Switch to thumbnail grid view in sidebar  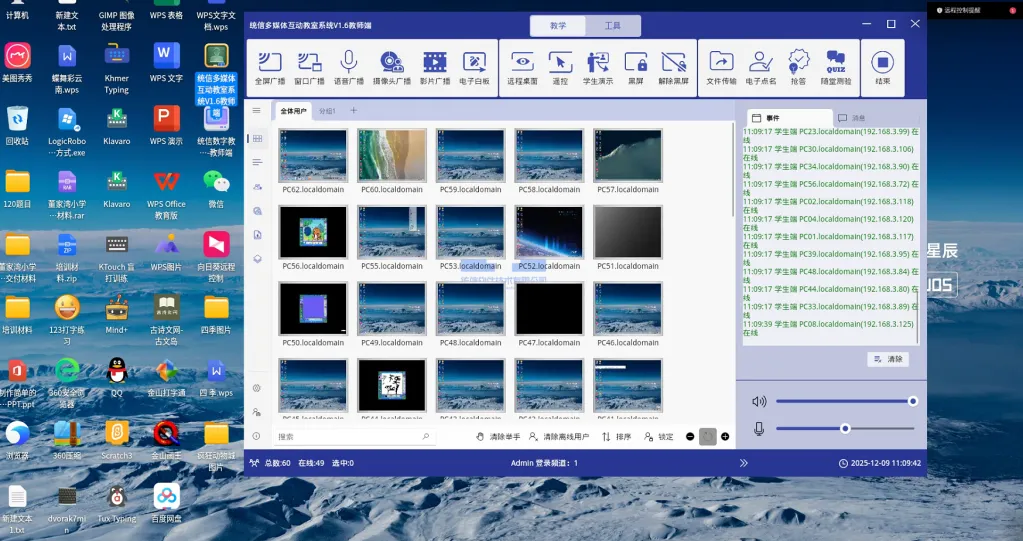point(257,138)
